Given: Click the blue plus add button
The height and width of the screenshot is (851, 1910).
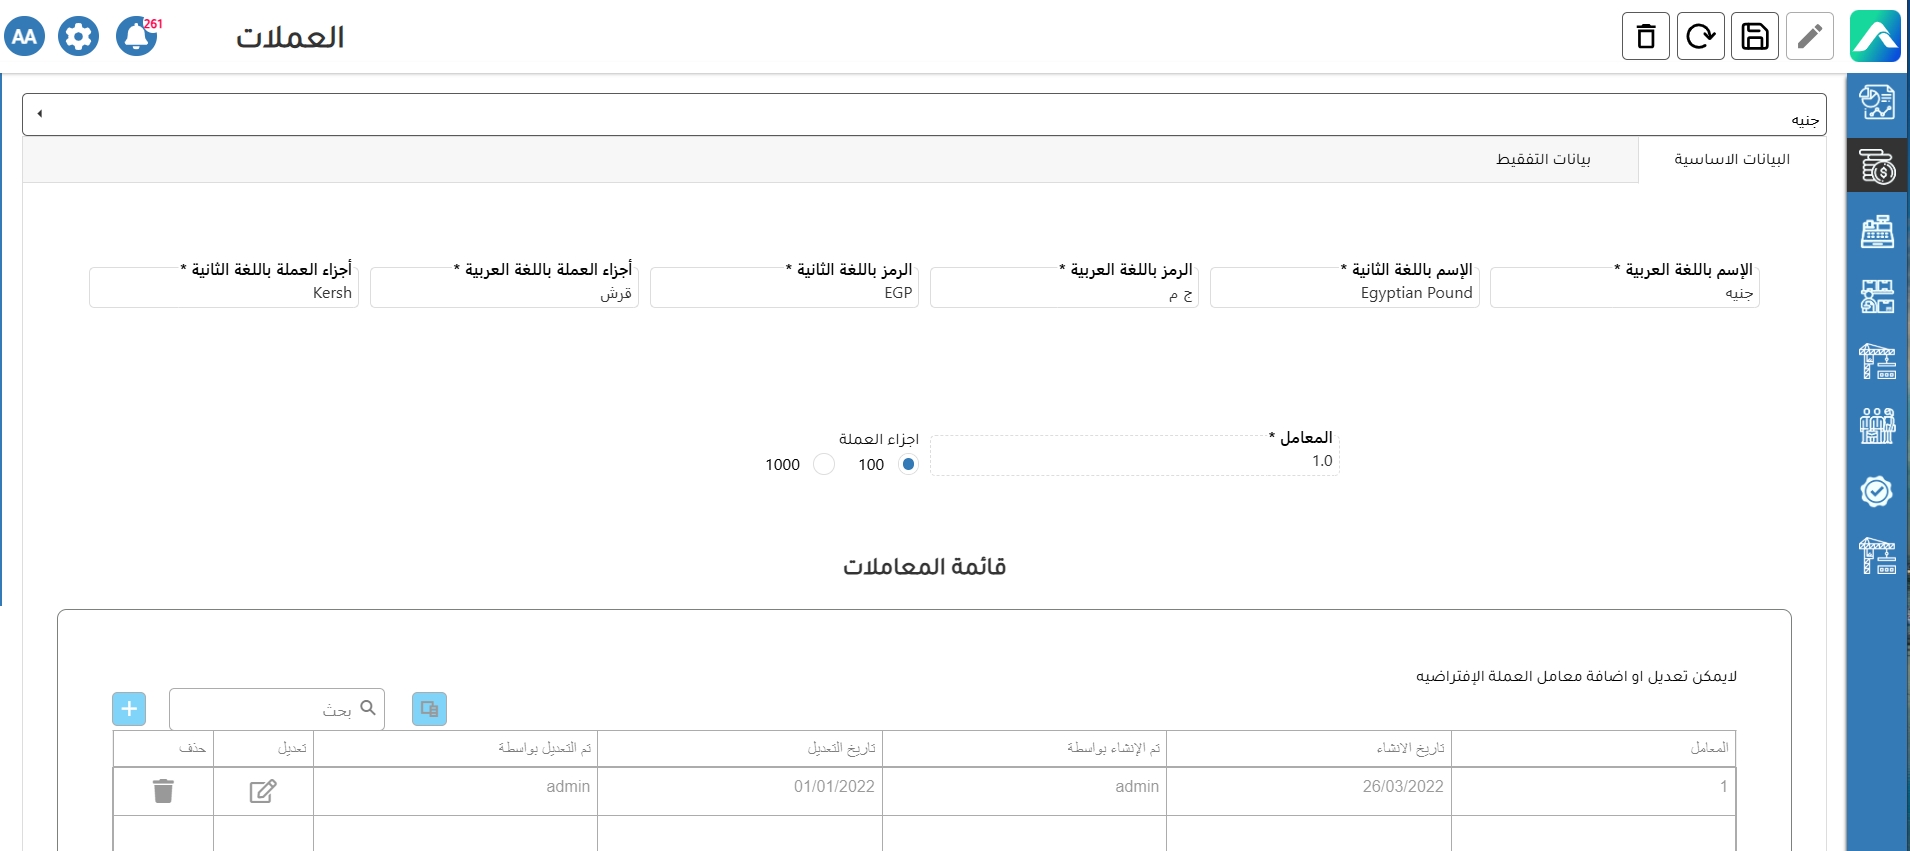Looking at the screenshot, I should point(129,709).
